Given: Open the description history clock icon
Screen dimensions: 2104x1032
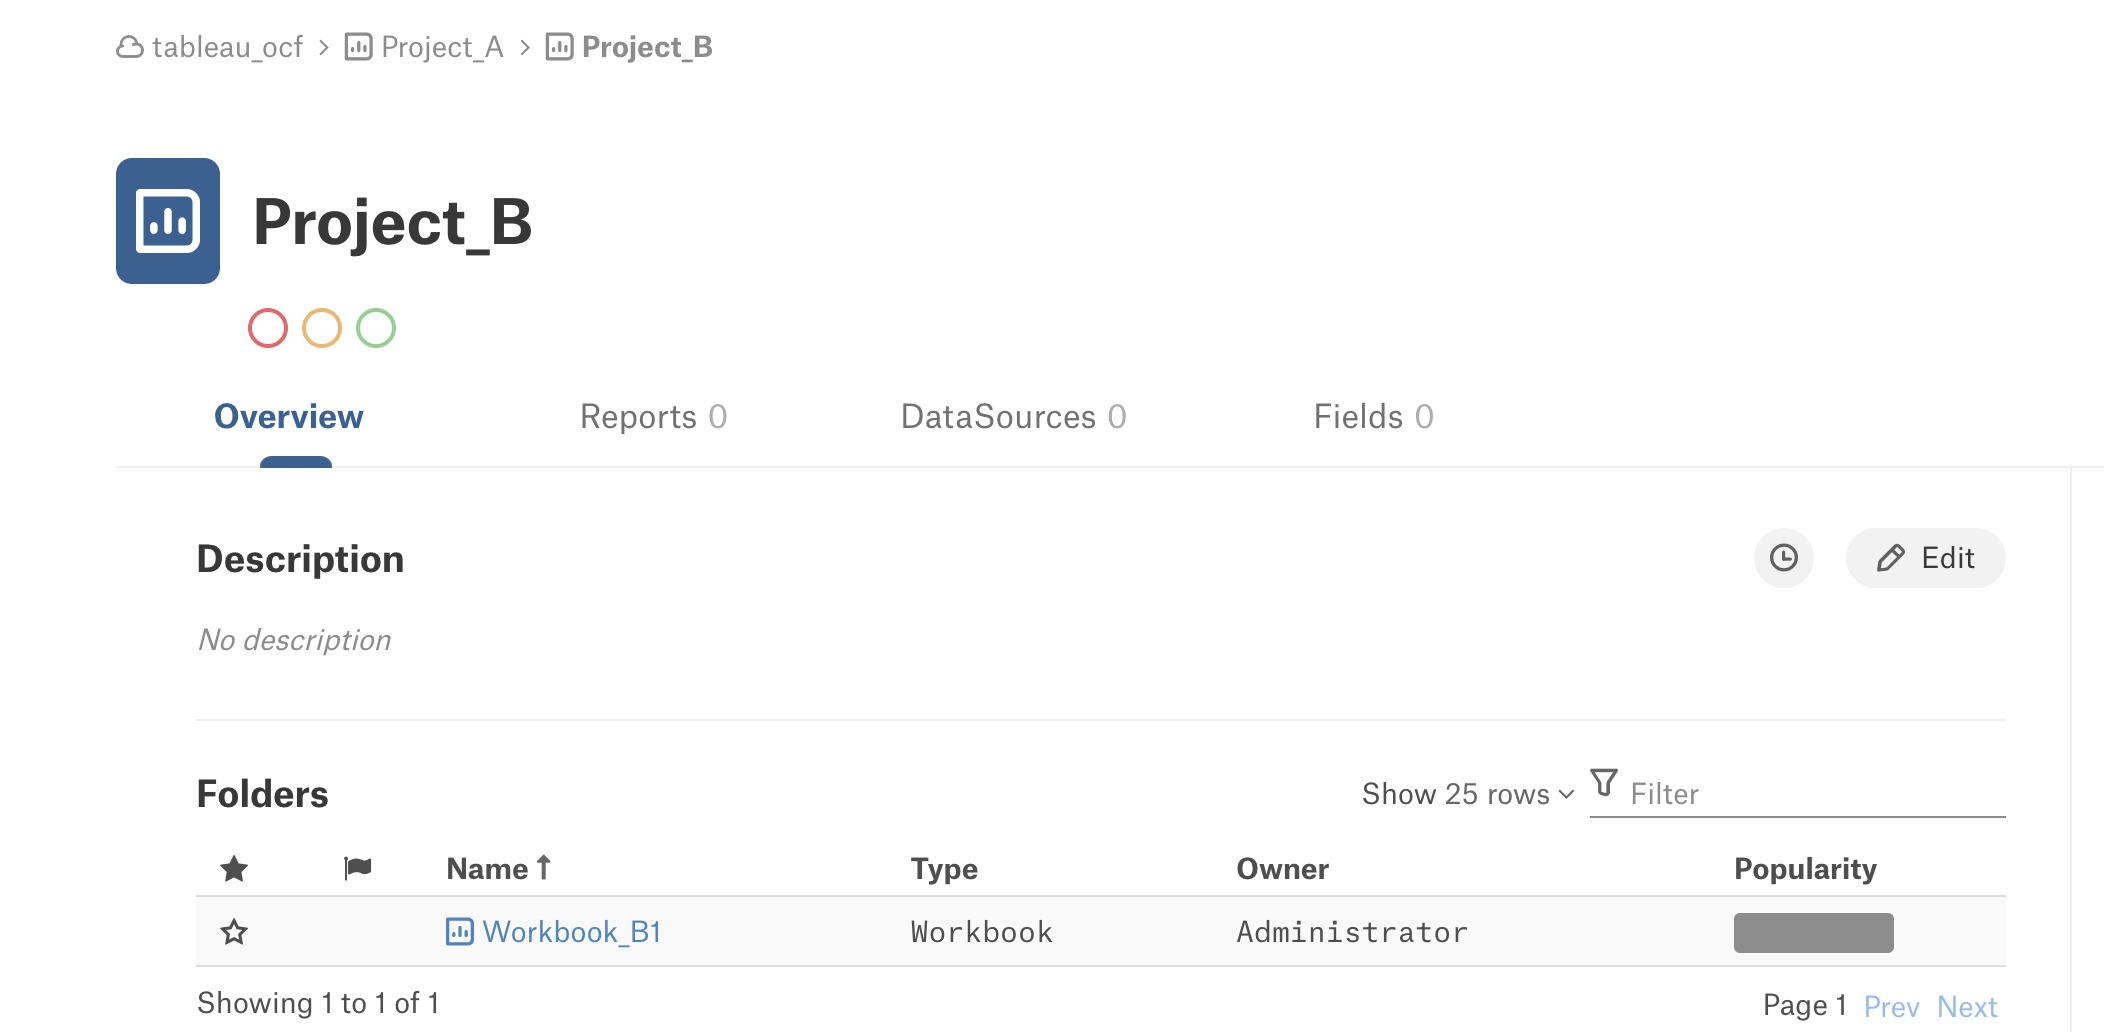Looking at the screenshot, I should (1783, 558).
